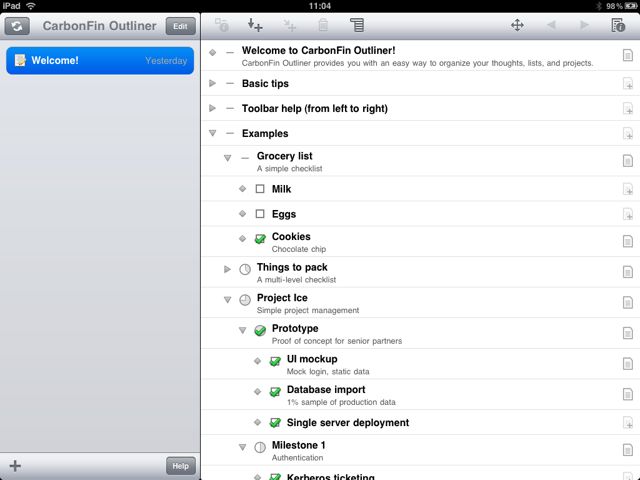Select '1% sample of production data' note
640x480 pixels.
(341, 402)
